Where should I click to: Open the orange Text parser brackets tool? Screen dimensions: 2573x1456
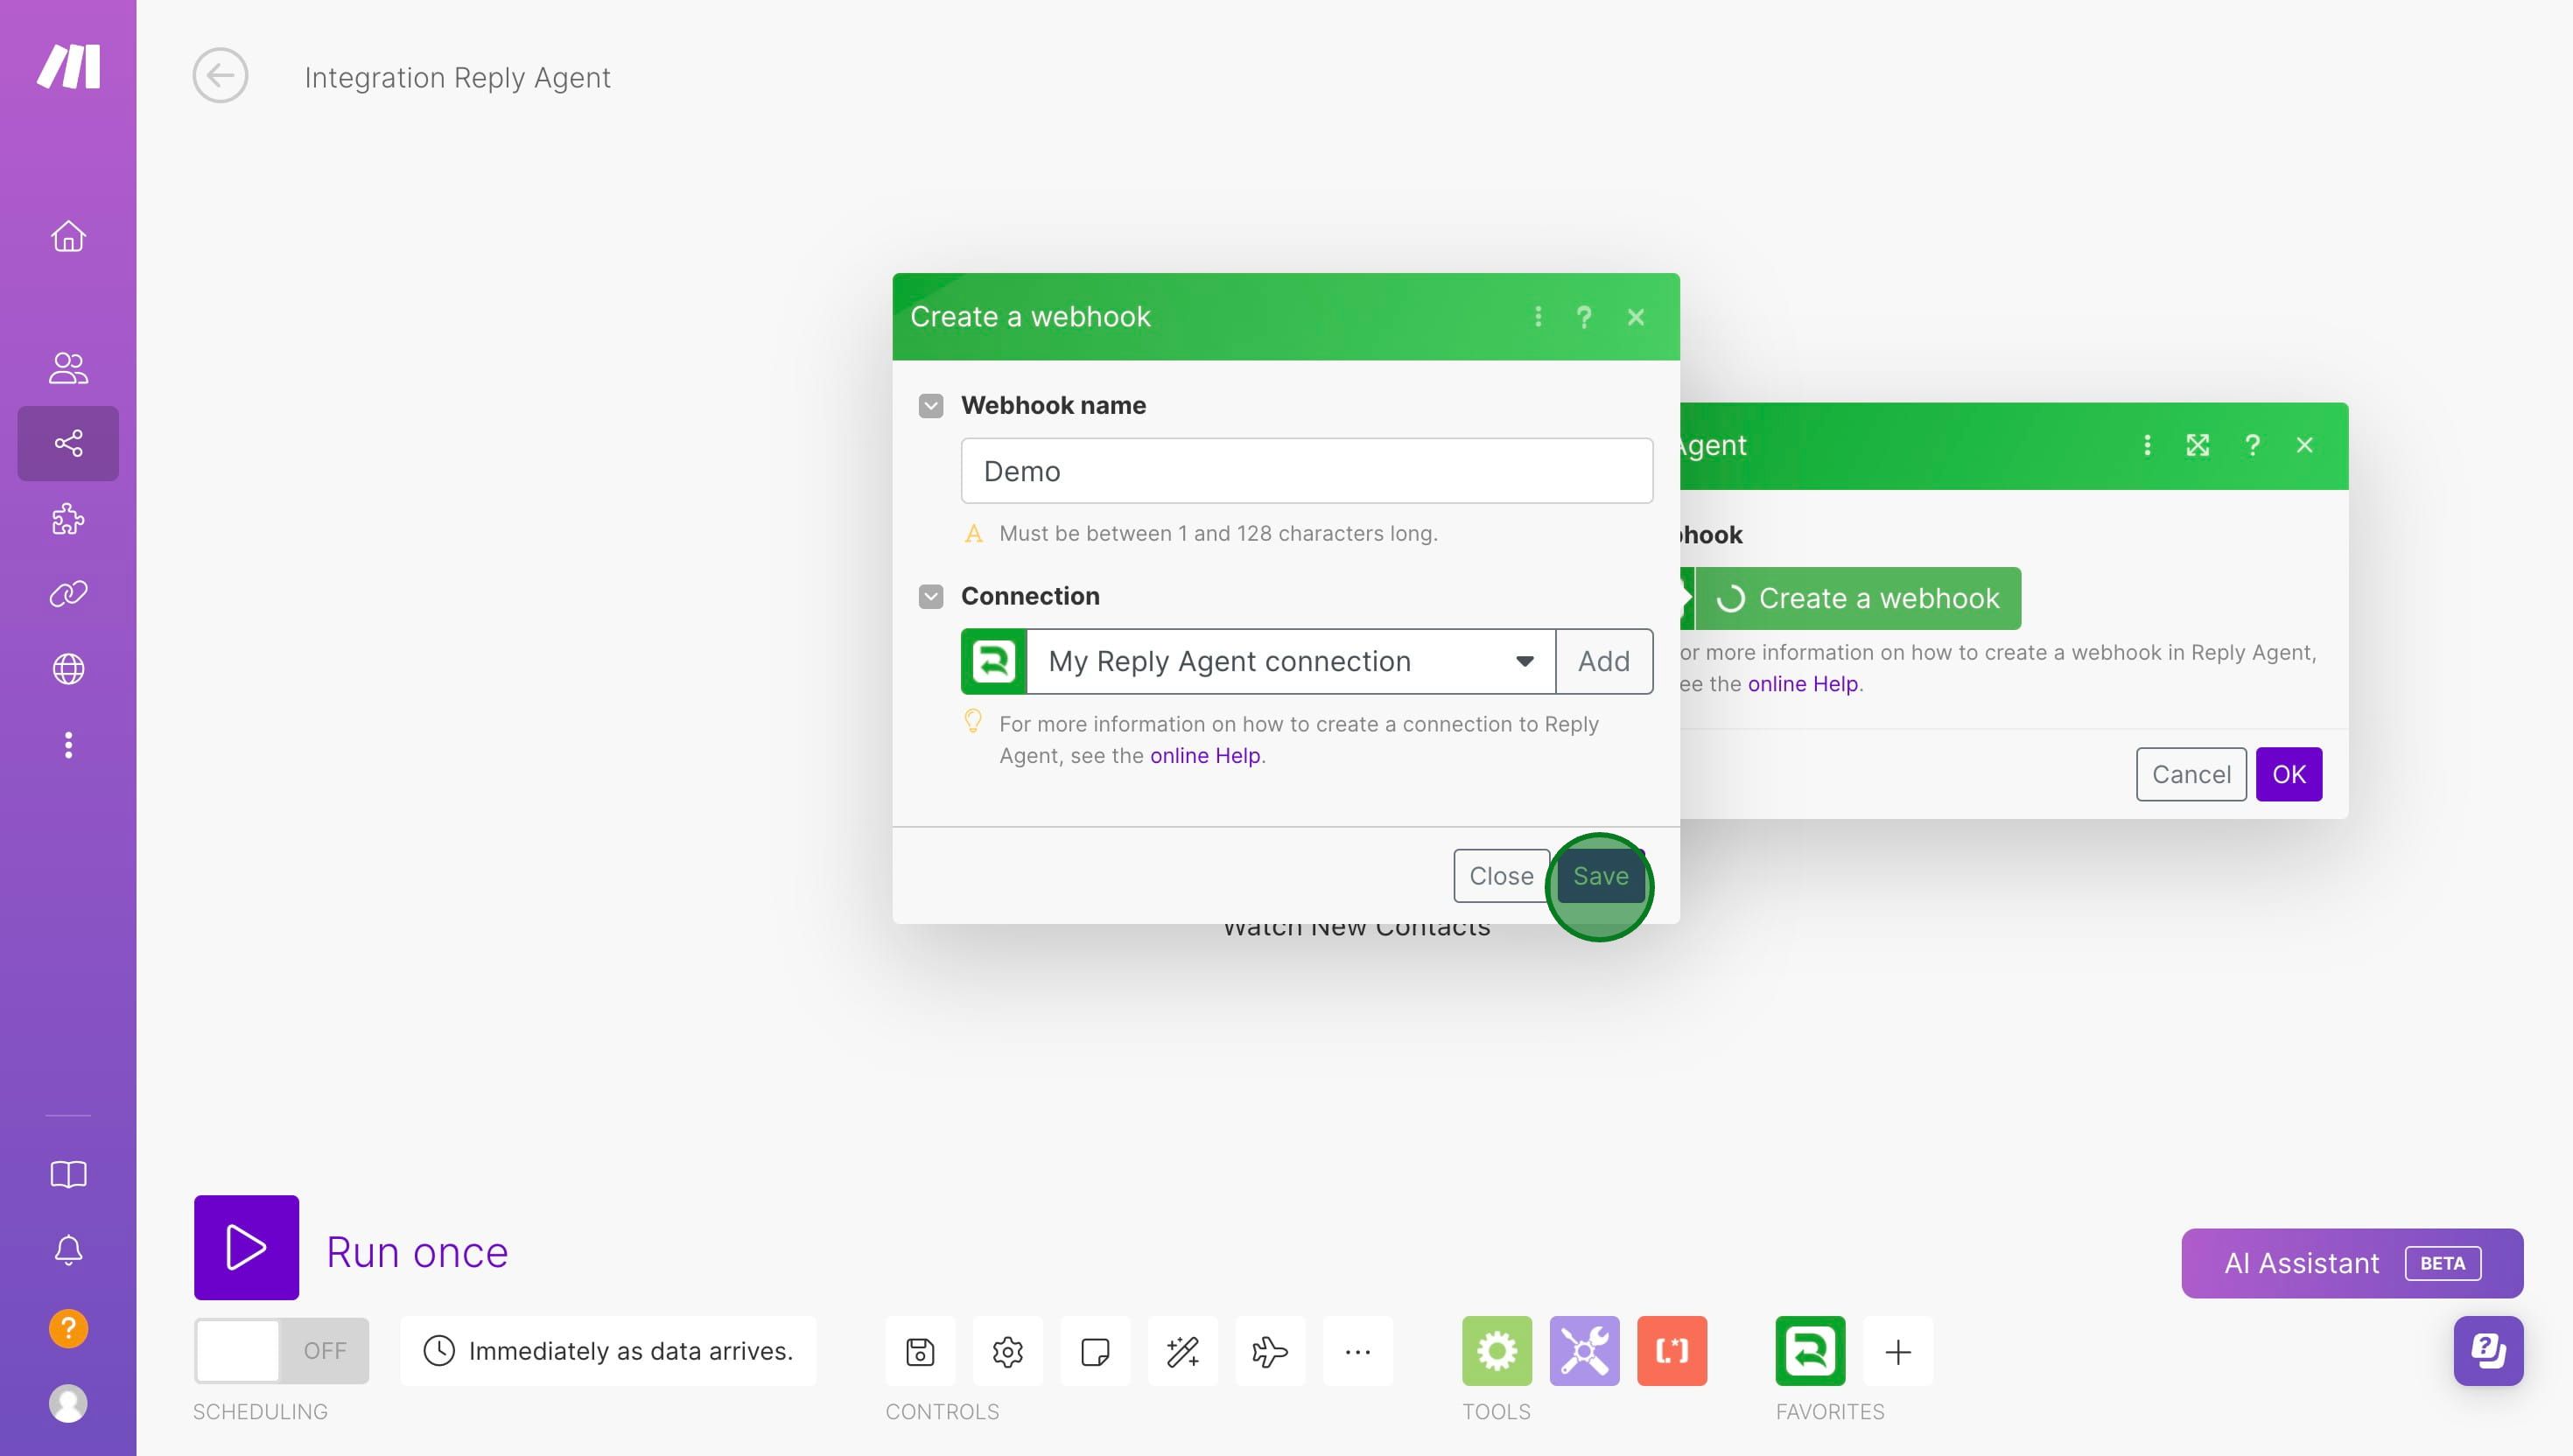[x=1672, y=1352]
